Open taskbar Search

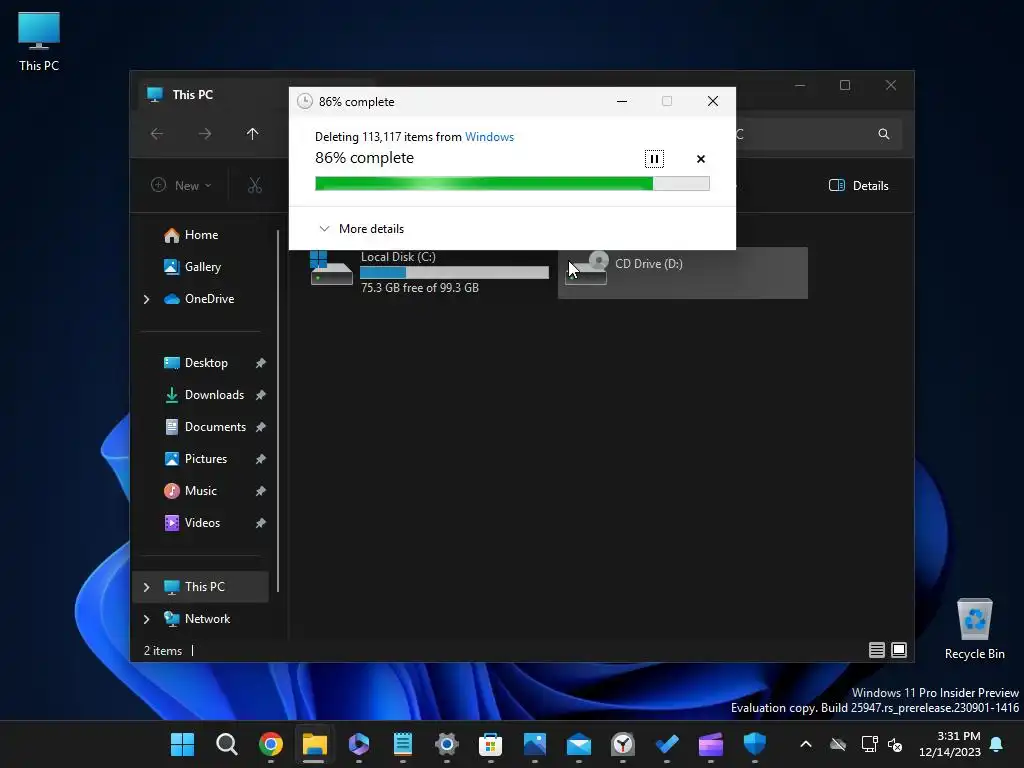point(227,744)
